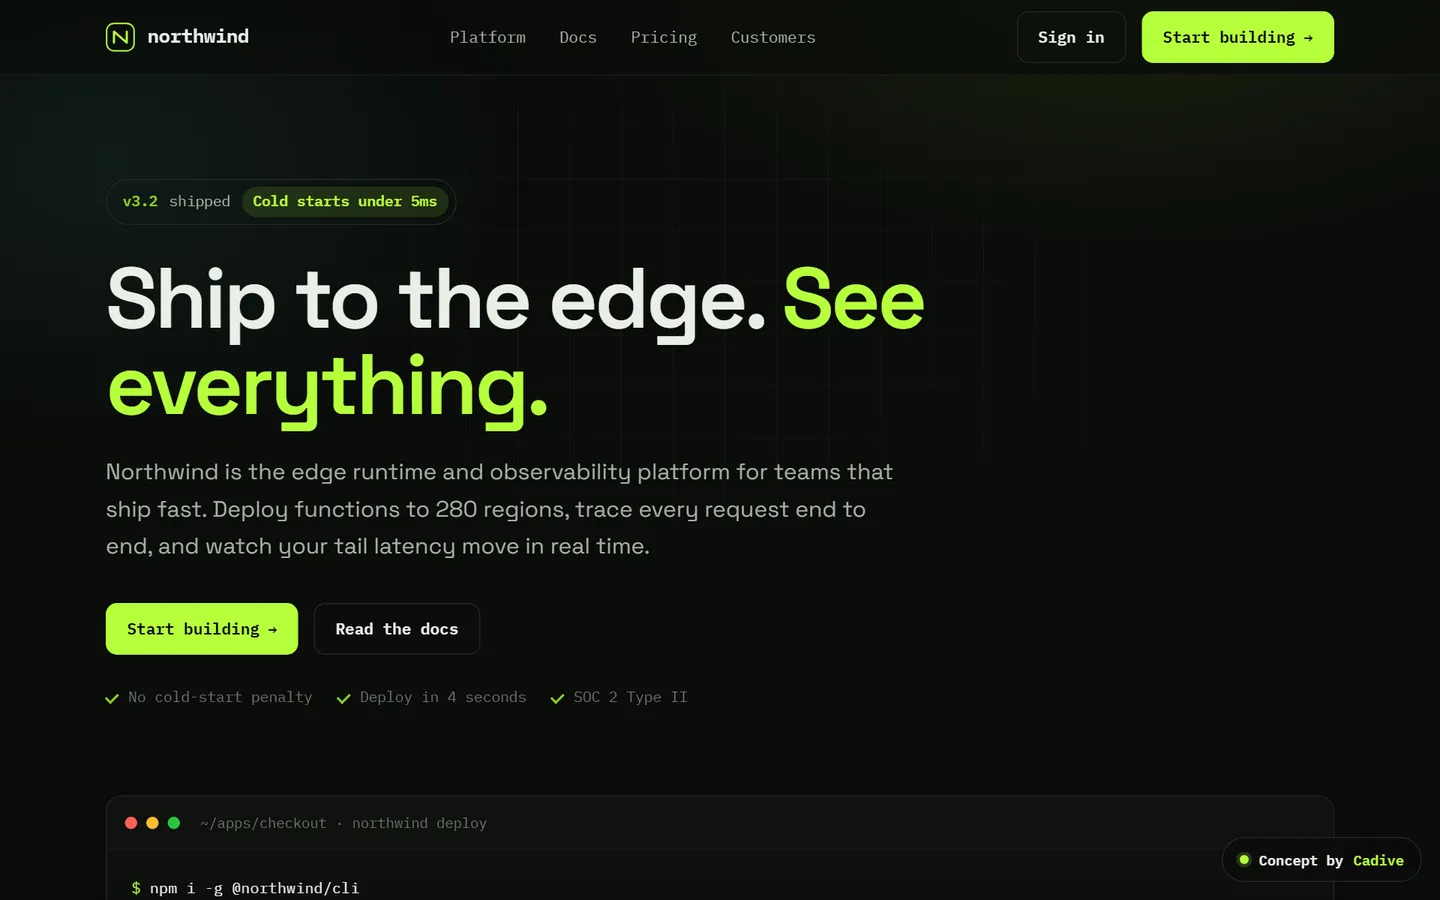
Task: Open the Pricing nav link
Action: pyautogui.click(x=664, y=37)
